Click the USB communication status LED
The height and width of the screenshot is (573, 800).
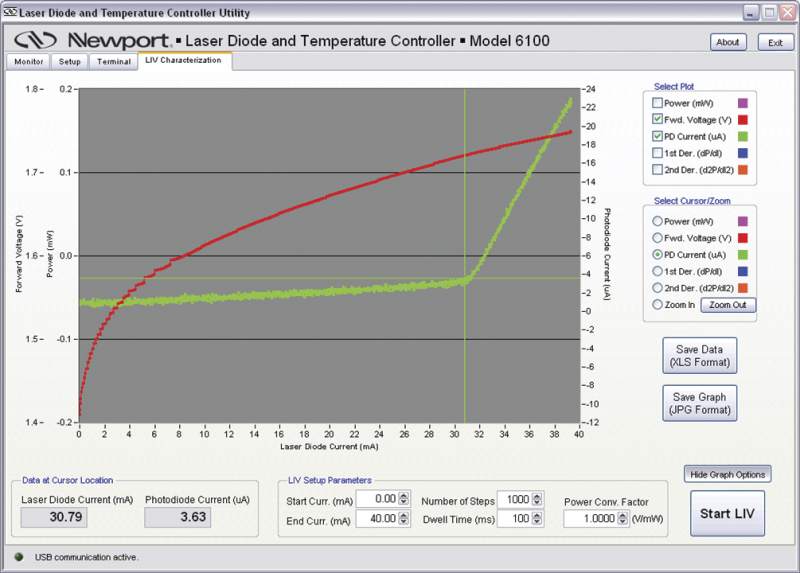pos(19,557)
